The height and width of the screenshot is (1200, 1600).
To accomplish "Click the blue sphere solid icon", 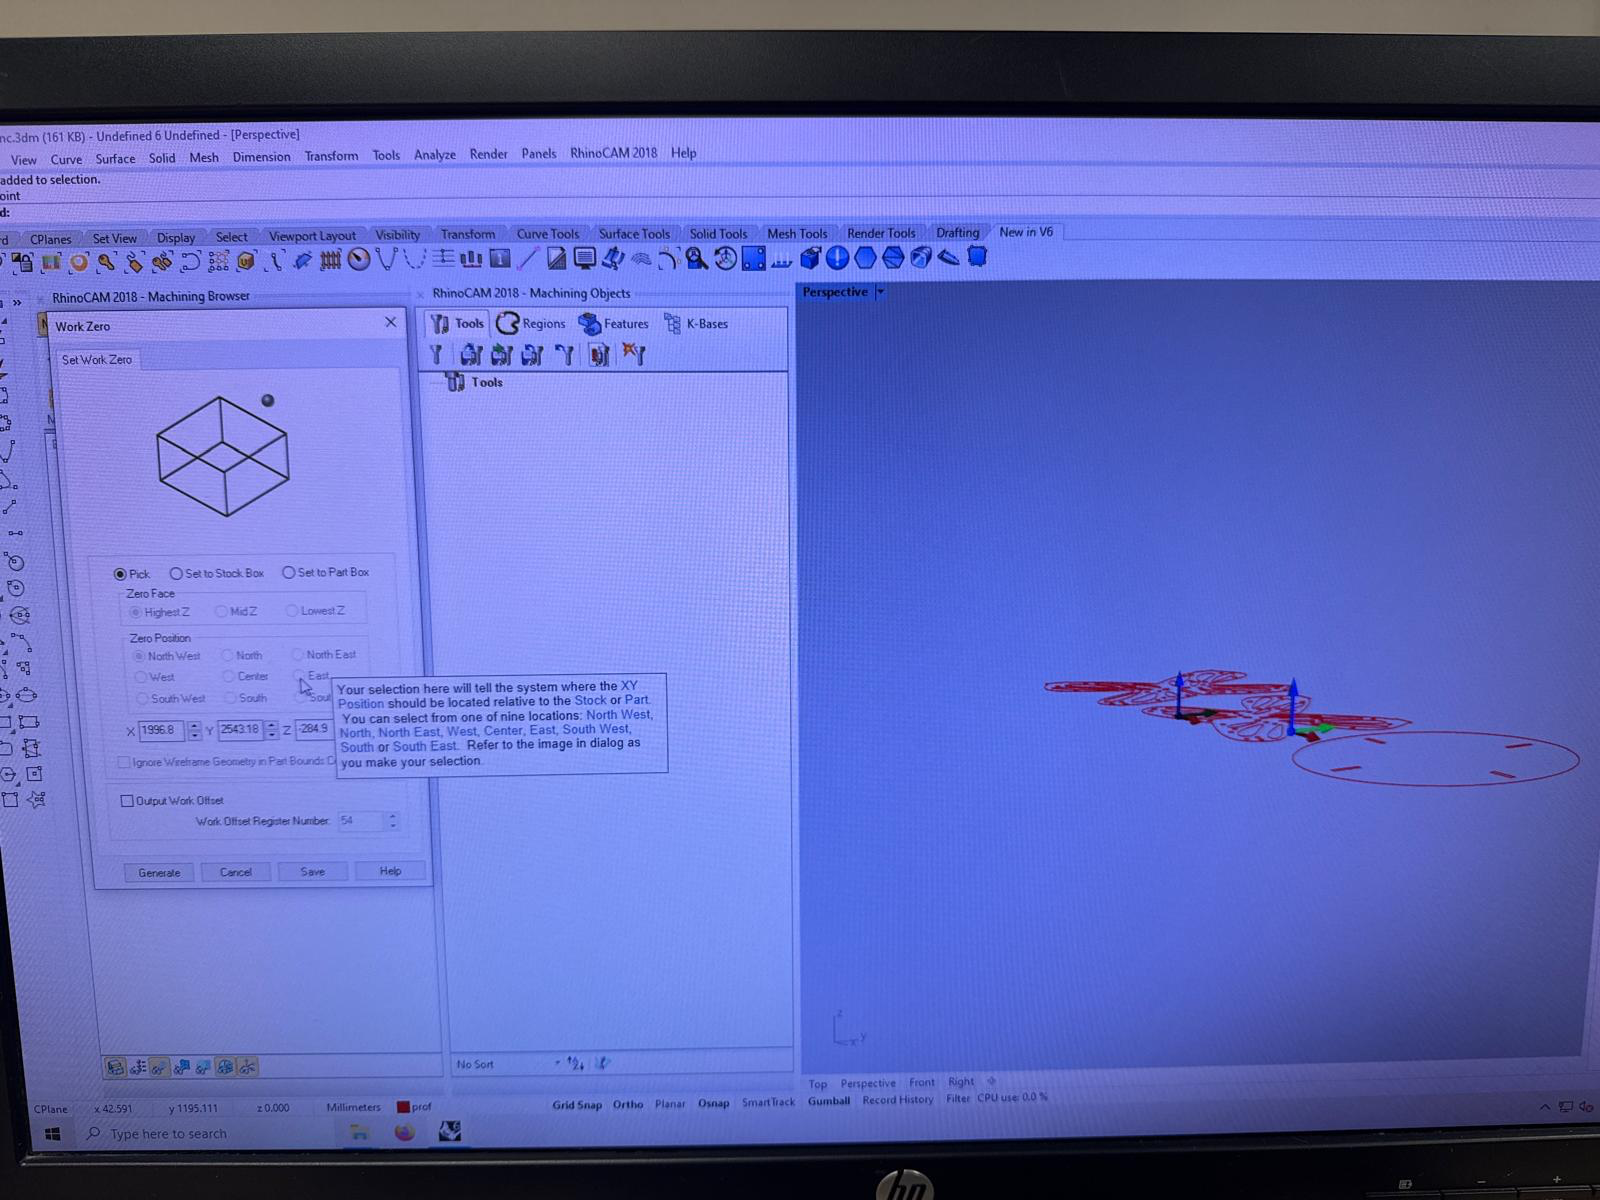I will pos(837,258).
